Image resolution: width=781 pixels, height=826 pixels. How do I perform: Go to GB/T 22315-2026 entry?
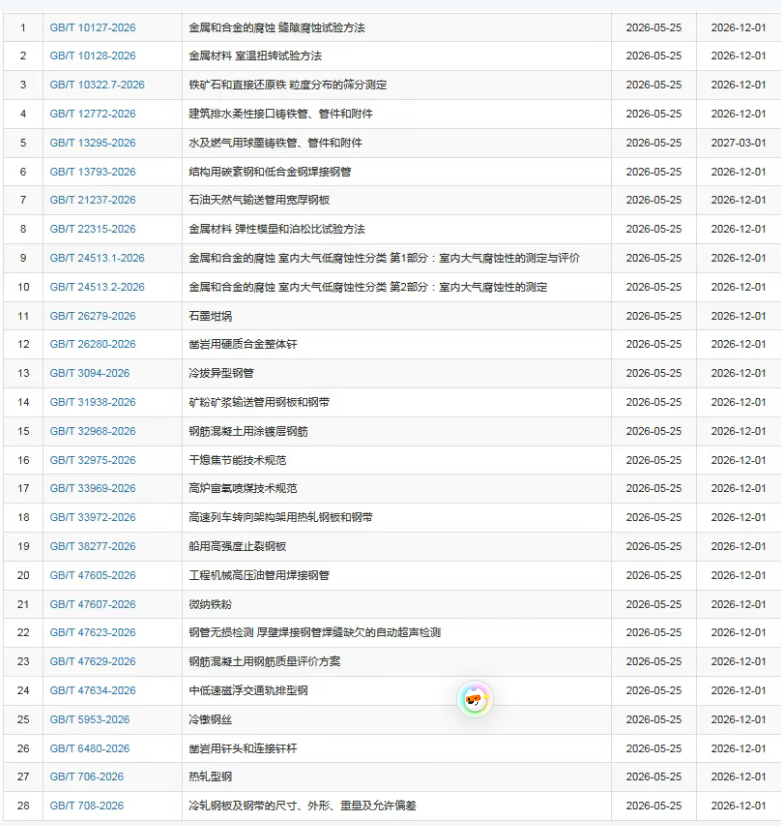(x=93, y=229)
